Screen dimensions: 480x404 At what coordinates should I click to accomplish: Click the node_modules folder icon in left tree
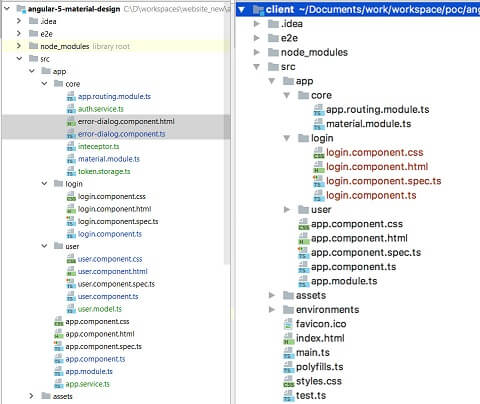[x=33, y=46]
